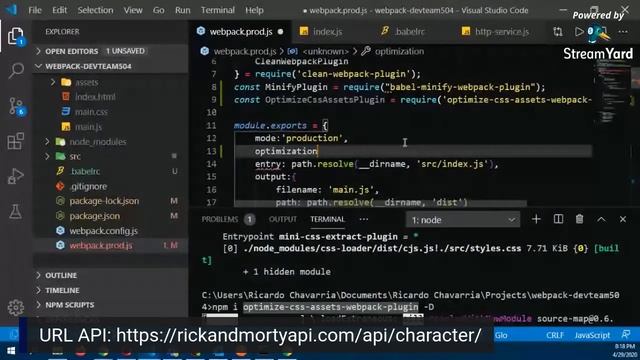
Task: Click the Run Code play icon
Action: point(579,31)
